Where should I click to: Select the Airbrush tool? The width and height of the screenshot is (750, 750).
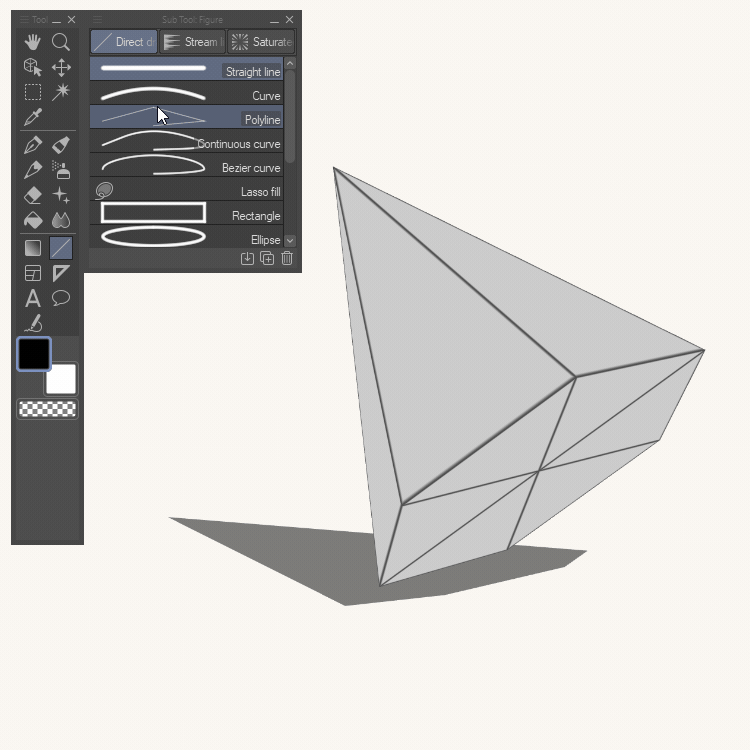coord(61,170)
